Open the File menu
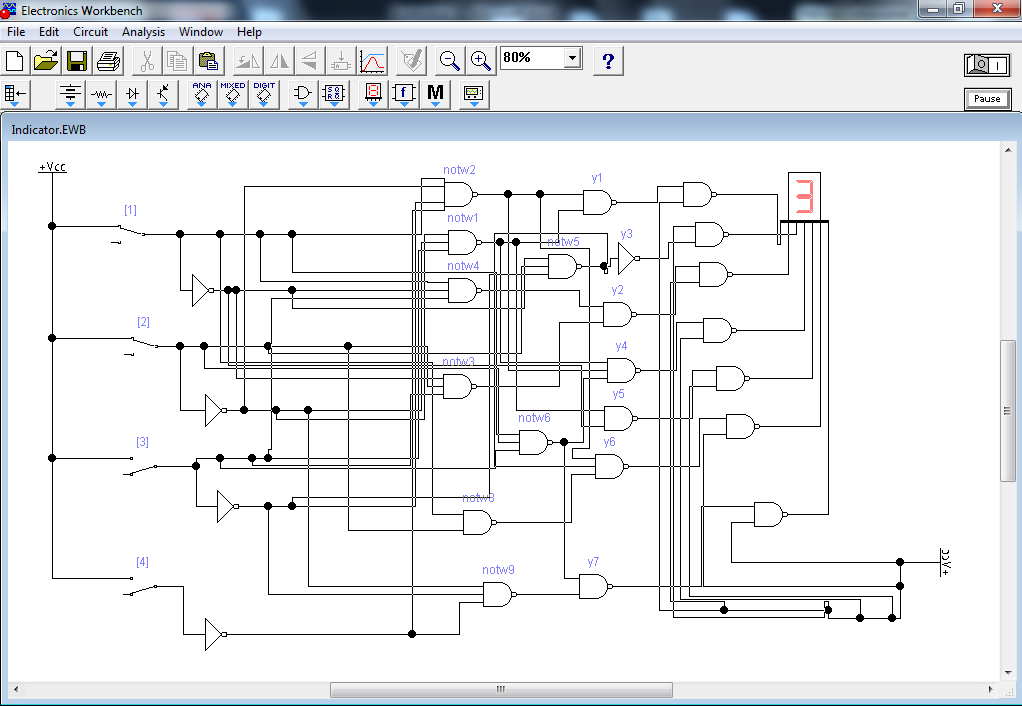Image resolution: width=1022 pixels, height=706 pixels. coord(16,31)
